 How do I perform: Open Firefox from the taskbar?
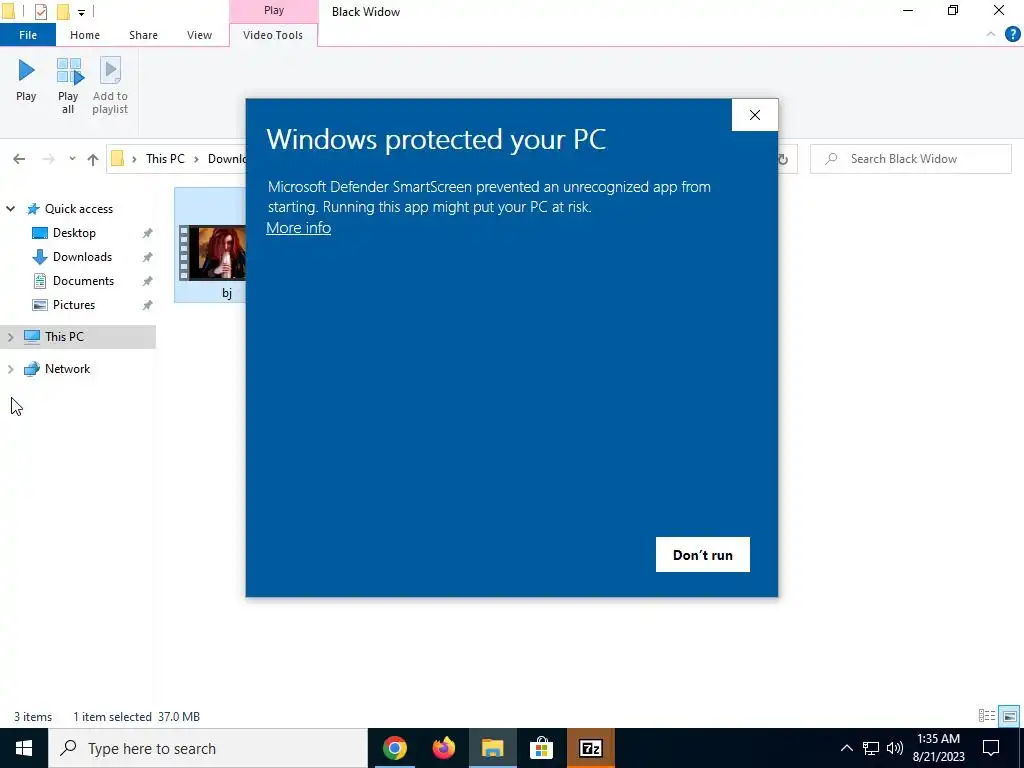pos(443,748)
